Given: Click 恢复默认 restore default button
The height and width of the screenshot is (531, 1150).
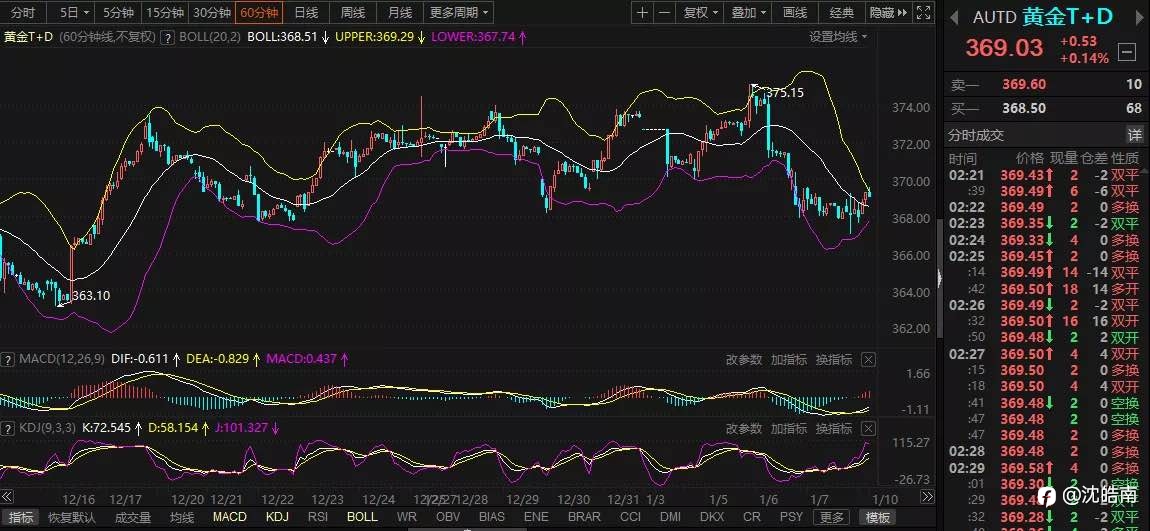Looking at the screenshot, I should pos(72,517).
